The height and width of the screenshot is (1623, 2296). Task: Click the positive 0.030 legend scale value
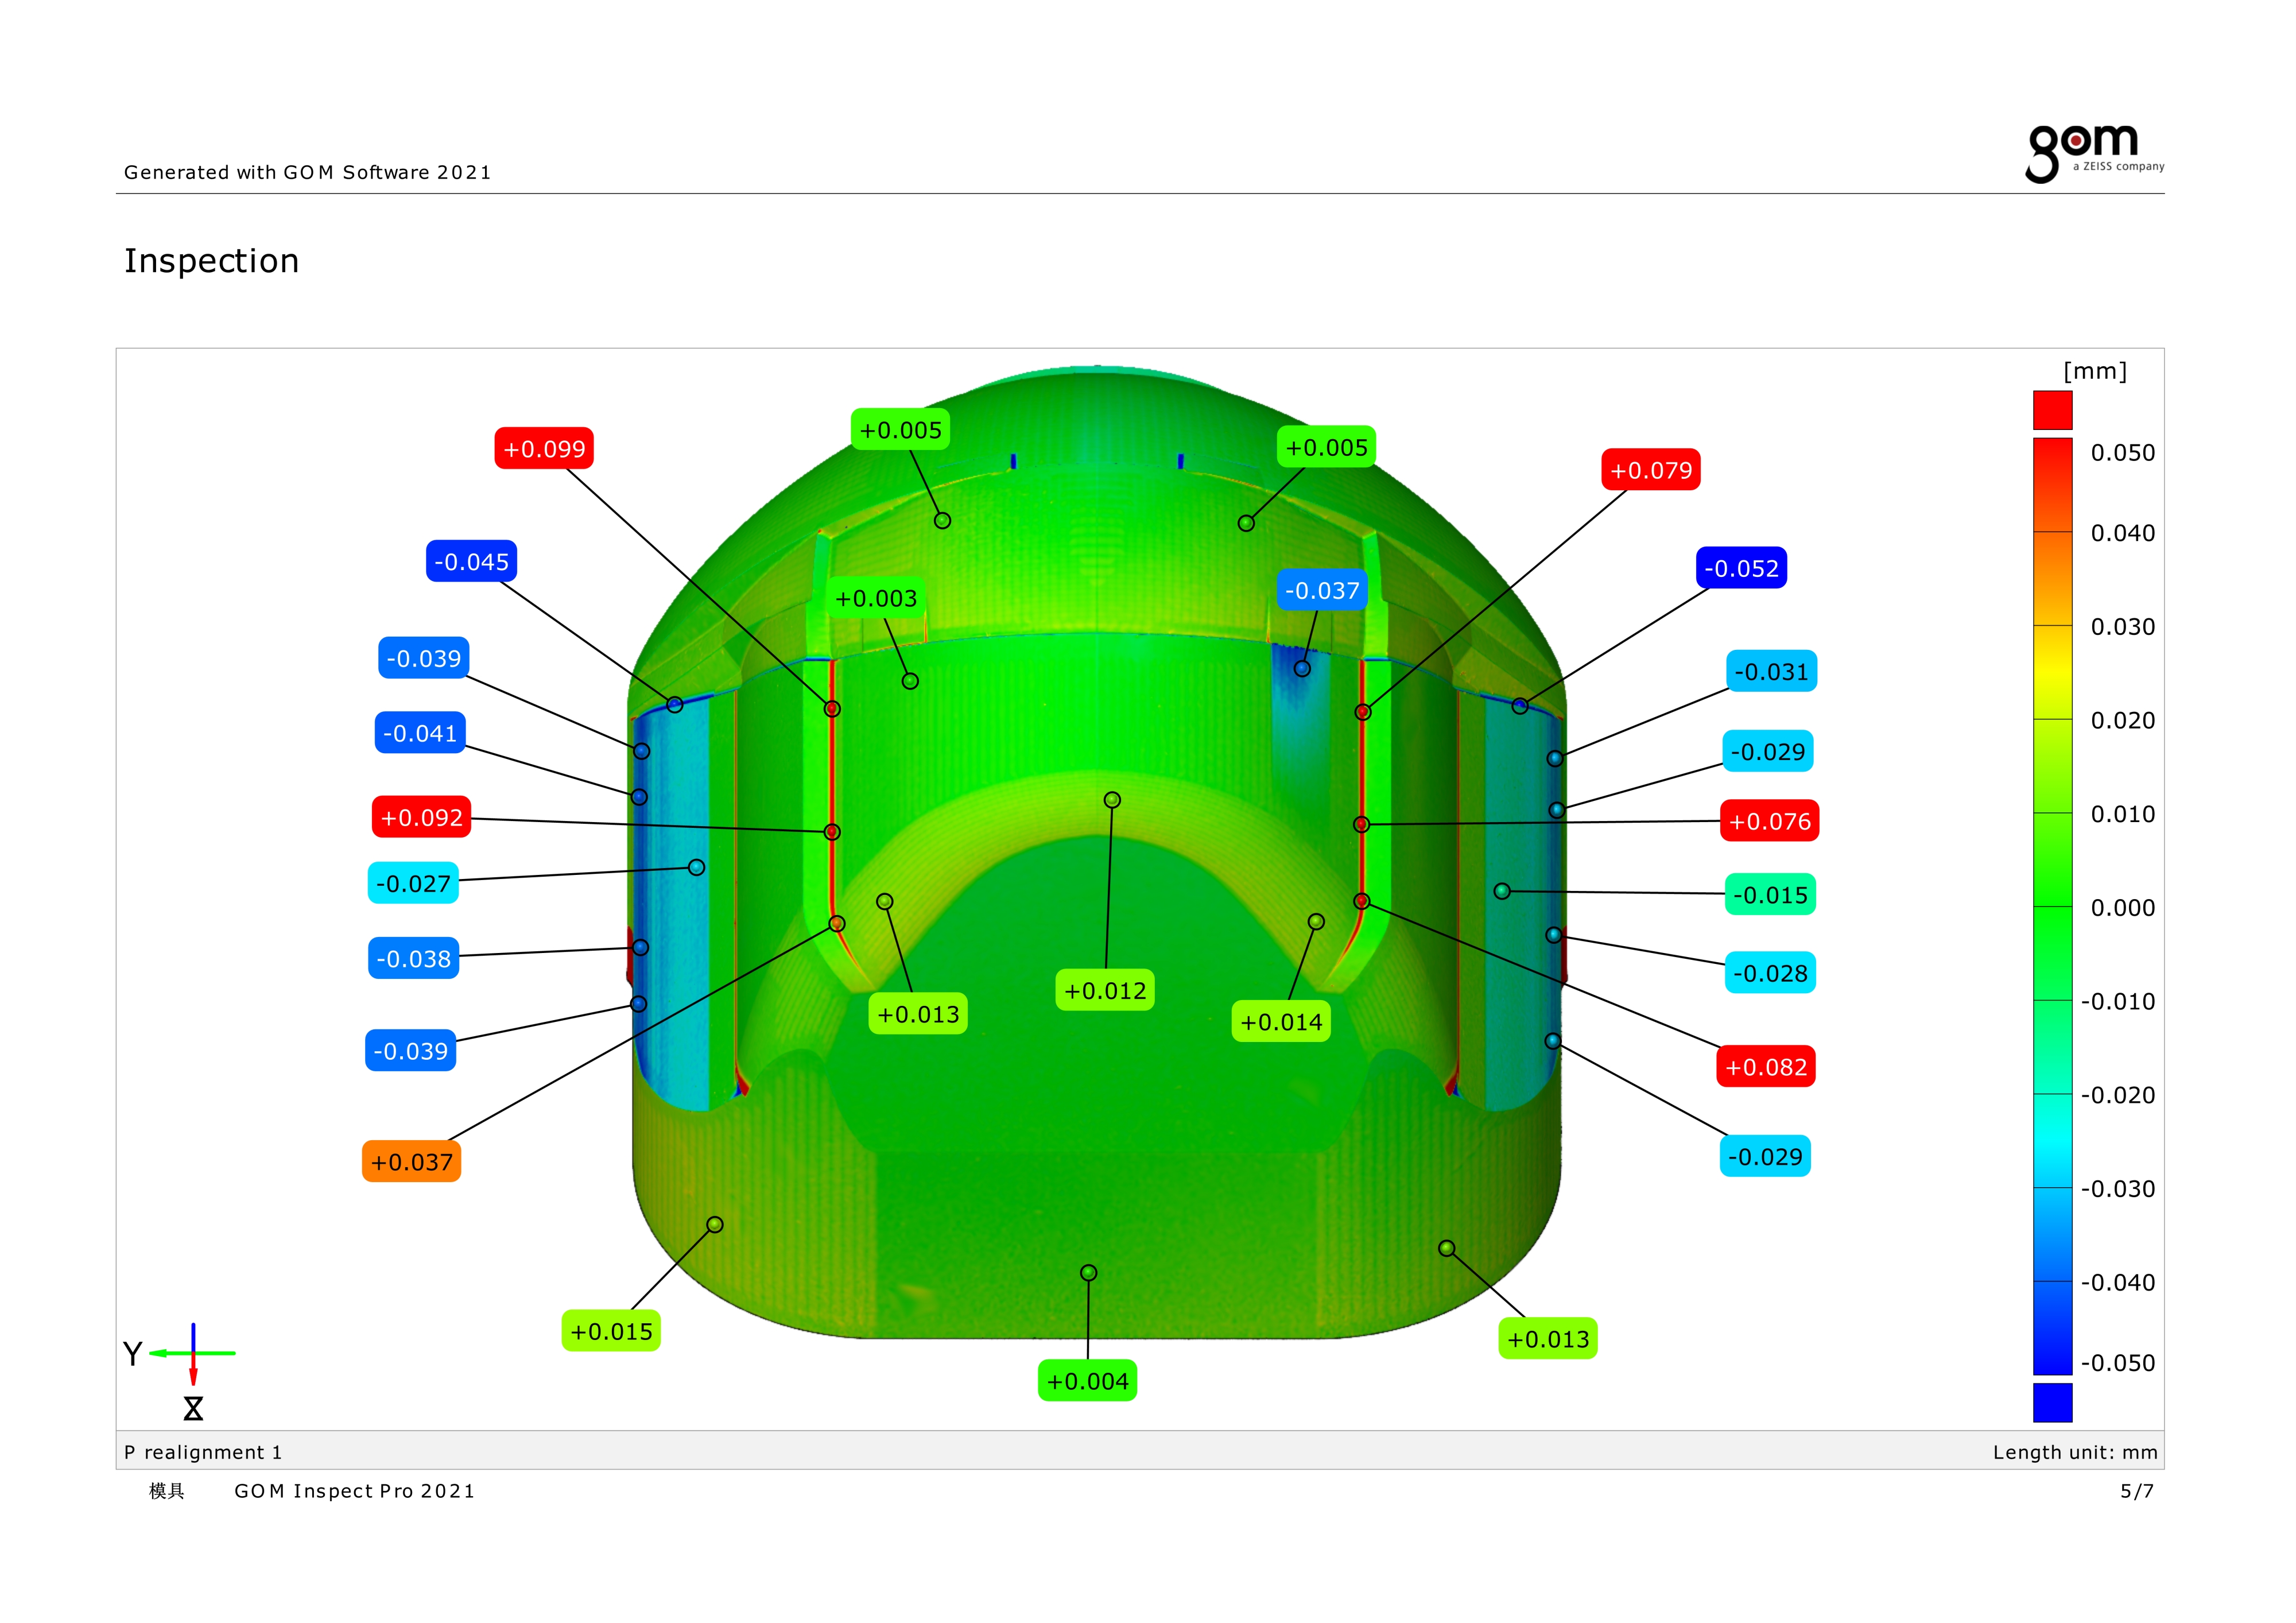click(2123, 627)
